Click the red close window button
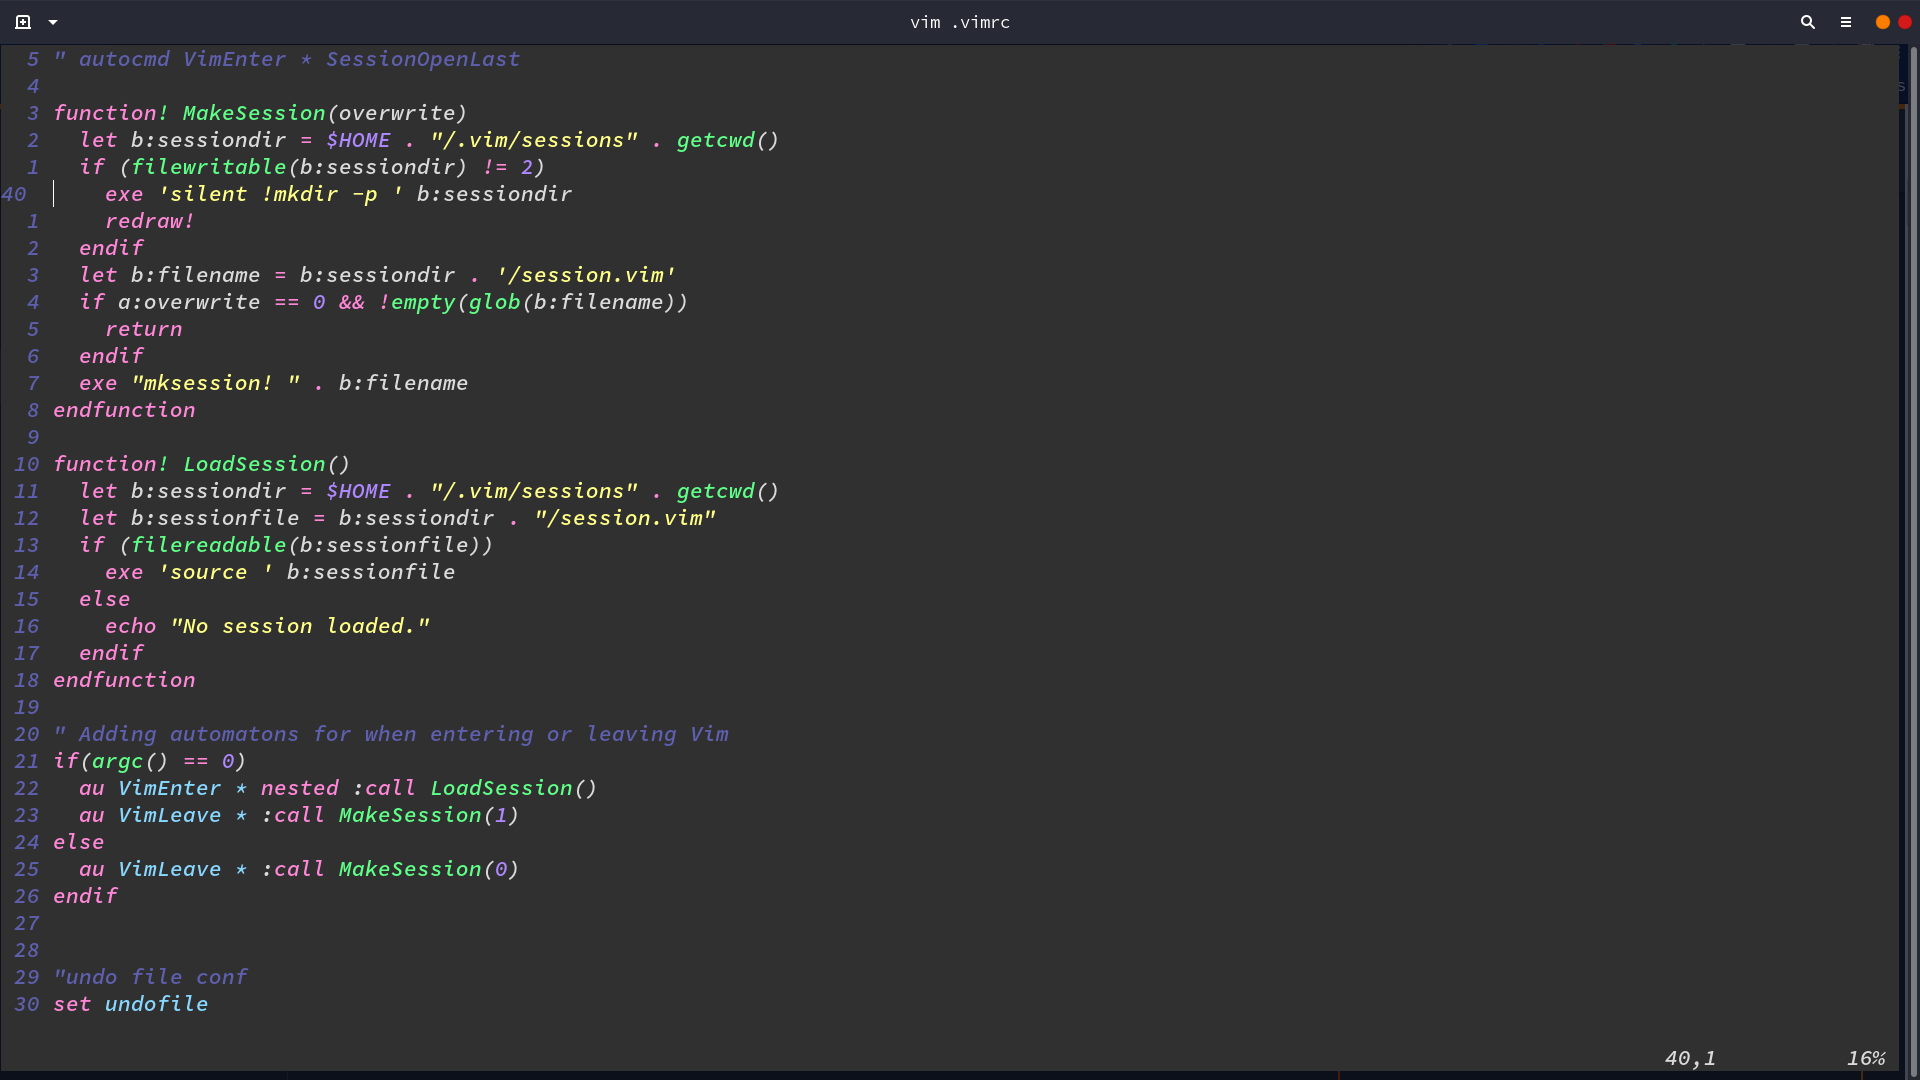The height and width of the screenshot is (1080, 1920). click(1905, 22)
